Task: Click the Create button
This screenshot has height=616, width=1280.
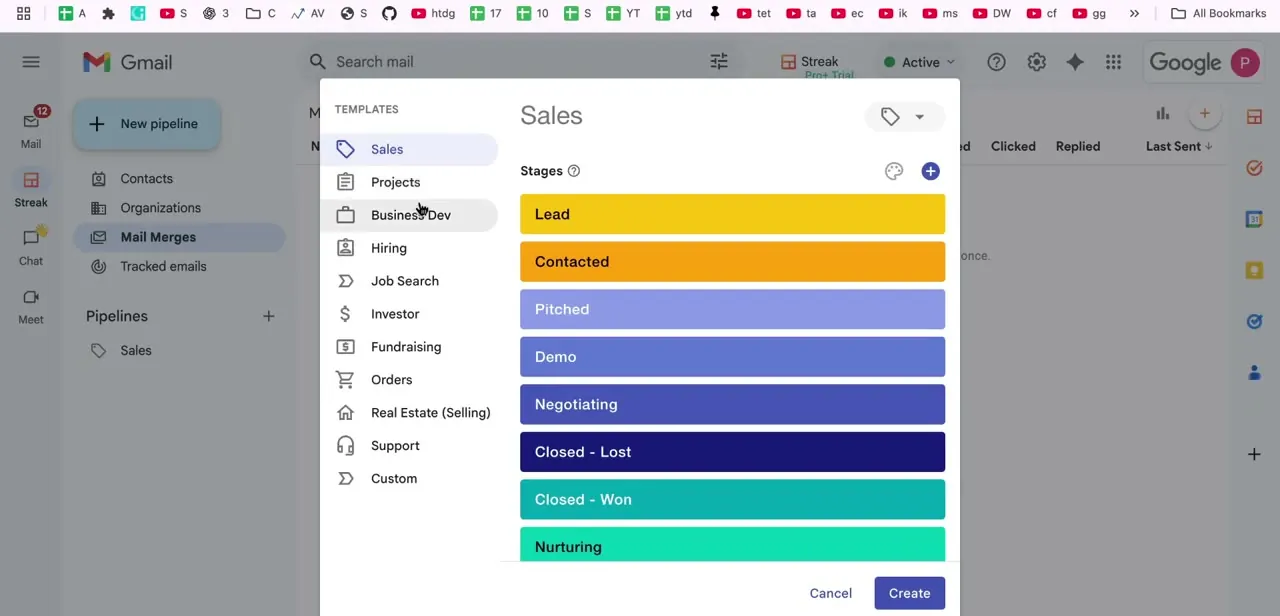Action: [x=909, y=593]
